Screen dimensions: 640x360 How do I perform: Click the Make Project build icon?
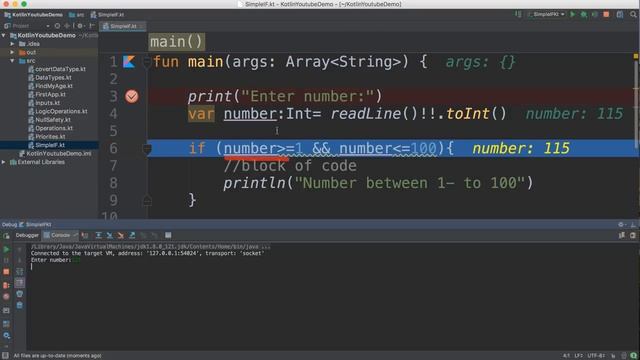pos(518,14)
